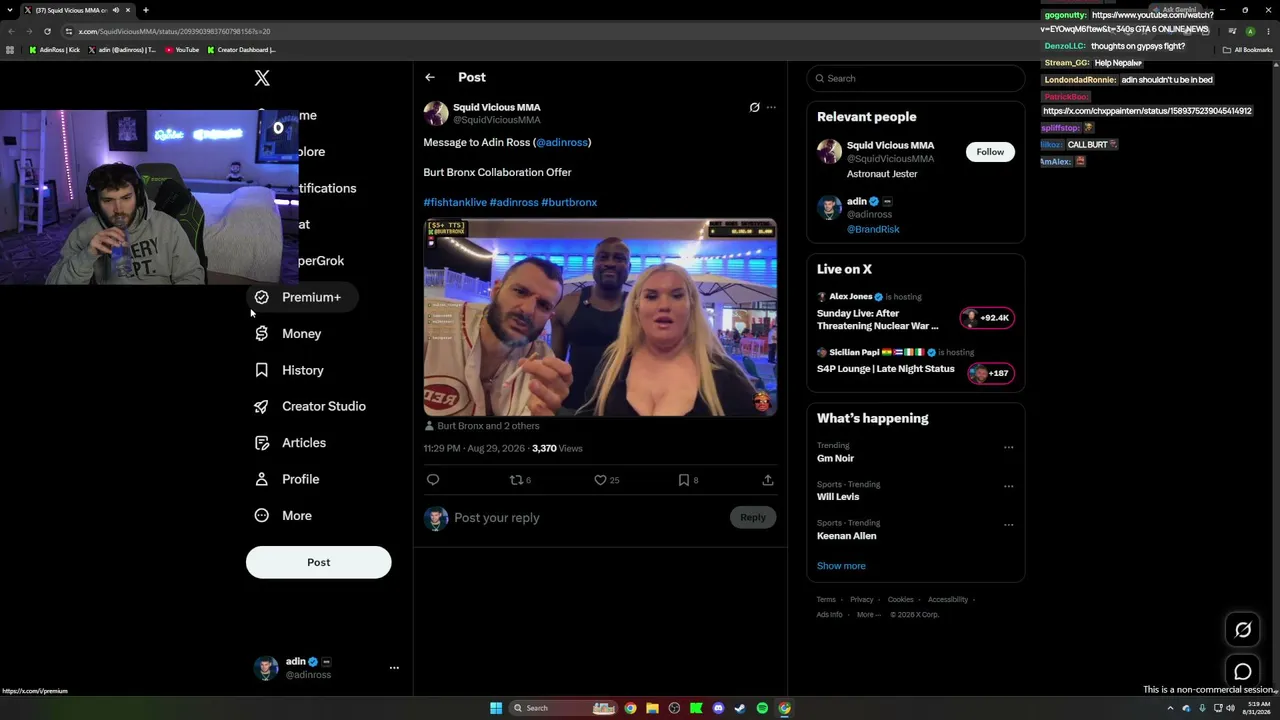Click the @adinross mention in the post
The height and width of the screenshot is (720, 1280).
tap(562, 142)
